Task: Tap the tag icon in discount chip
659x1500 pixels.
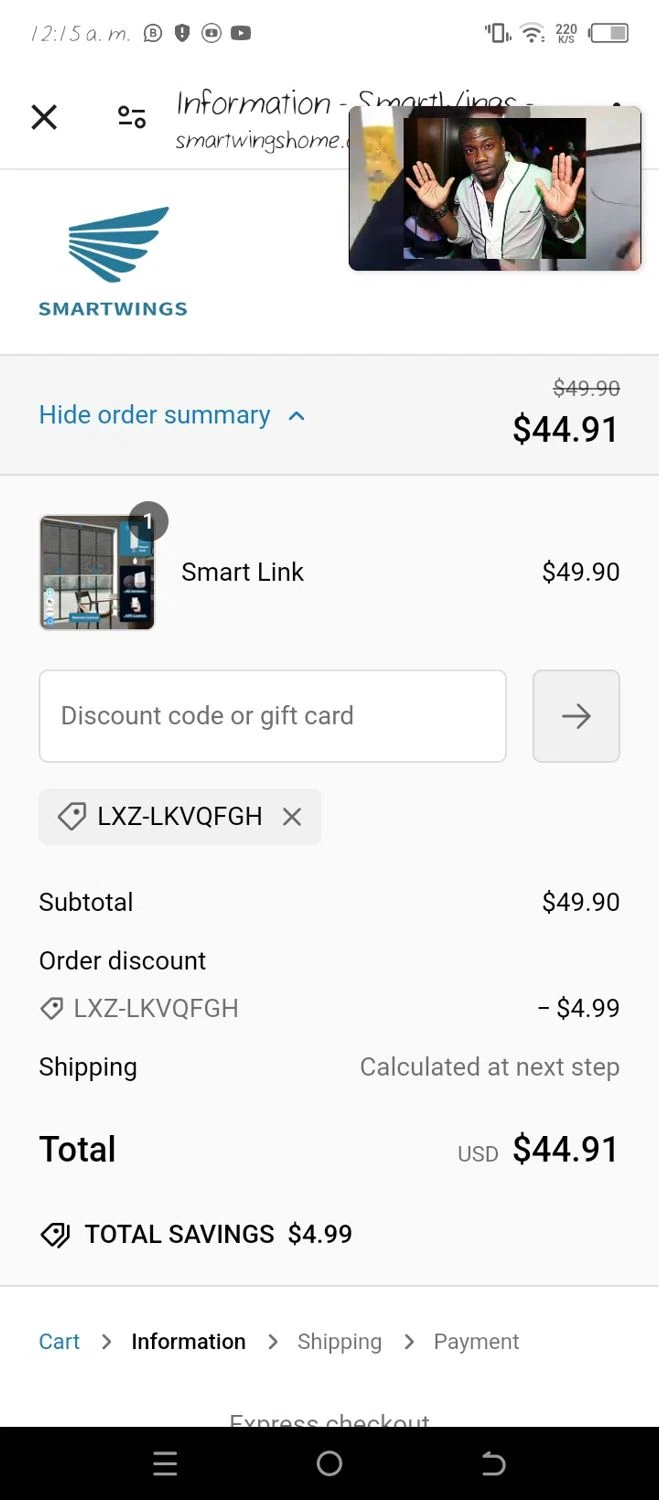Action: (72, 817)
